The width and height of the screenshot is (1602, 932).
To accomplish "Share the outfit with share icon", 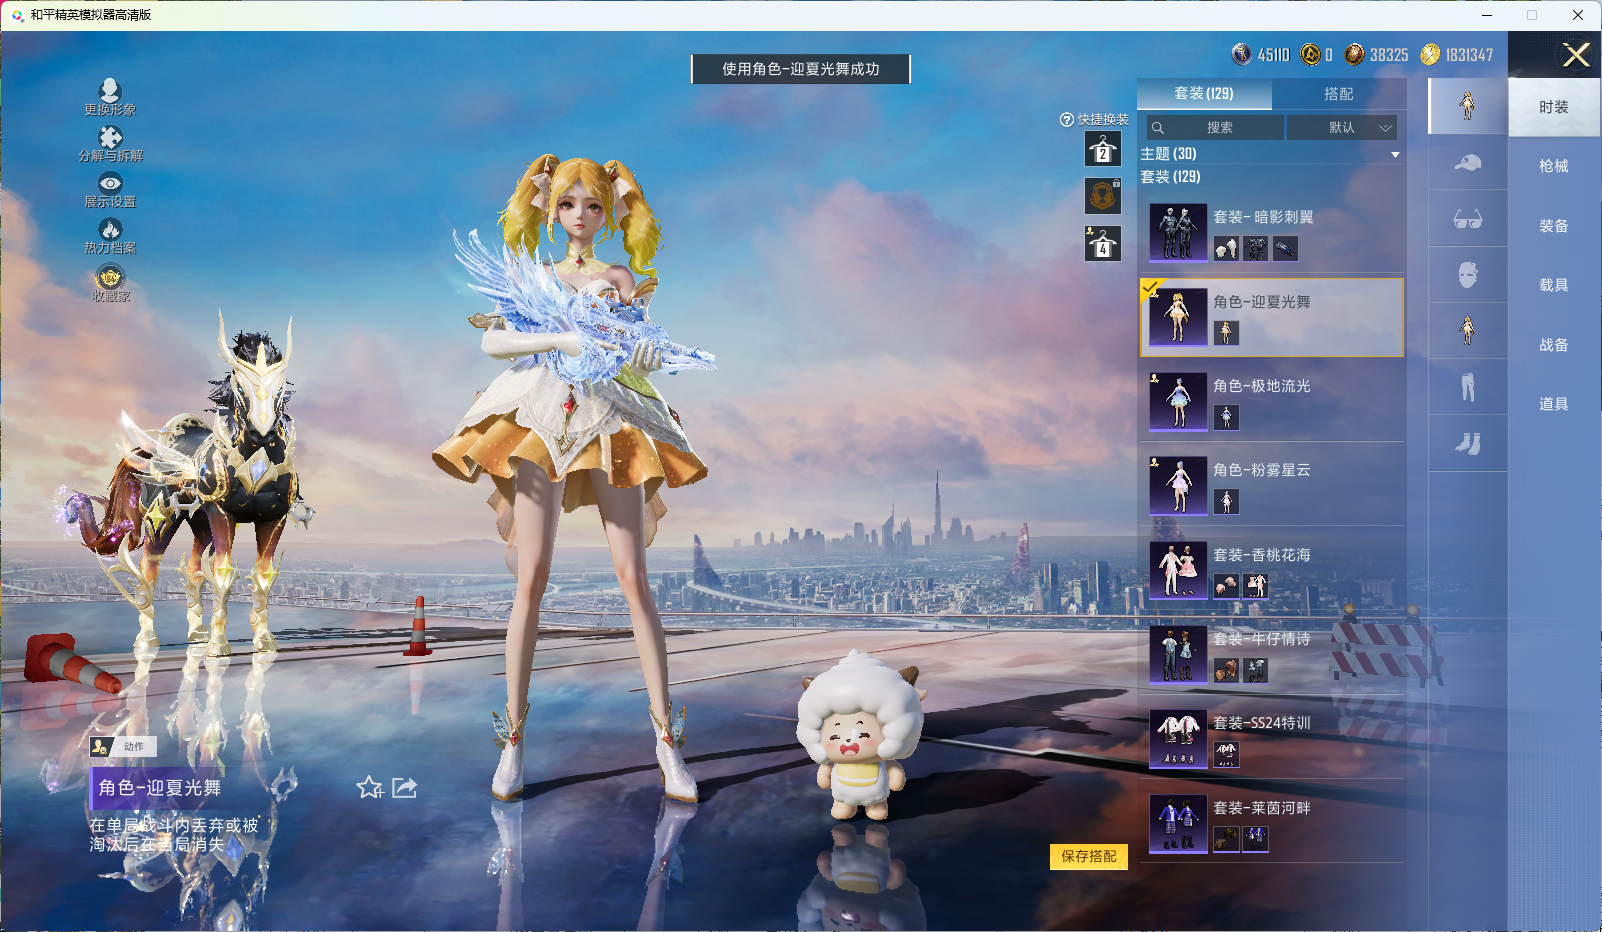I will pyautogui.click(x=404, y=788).
